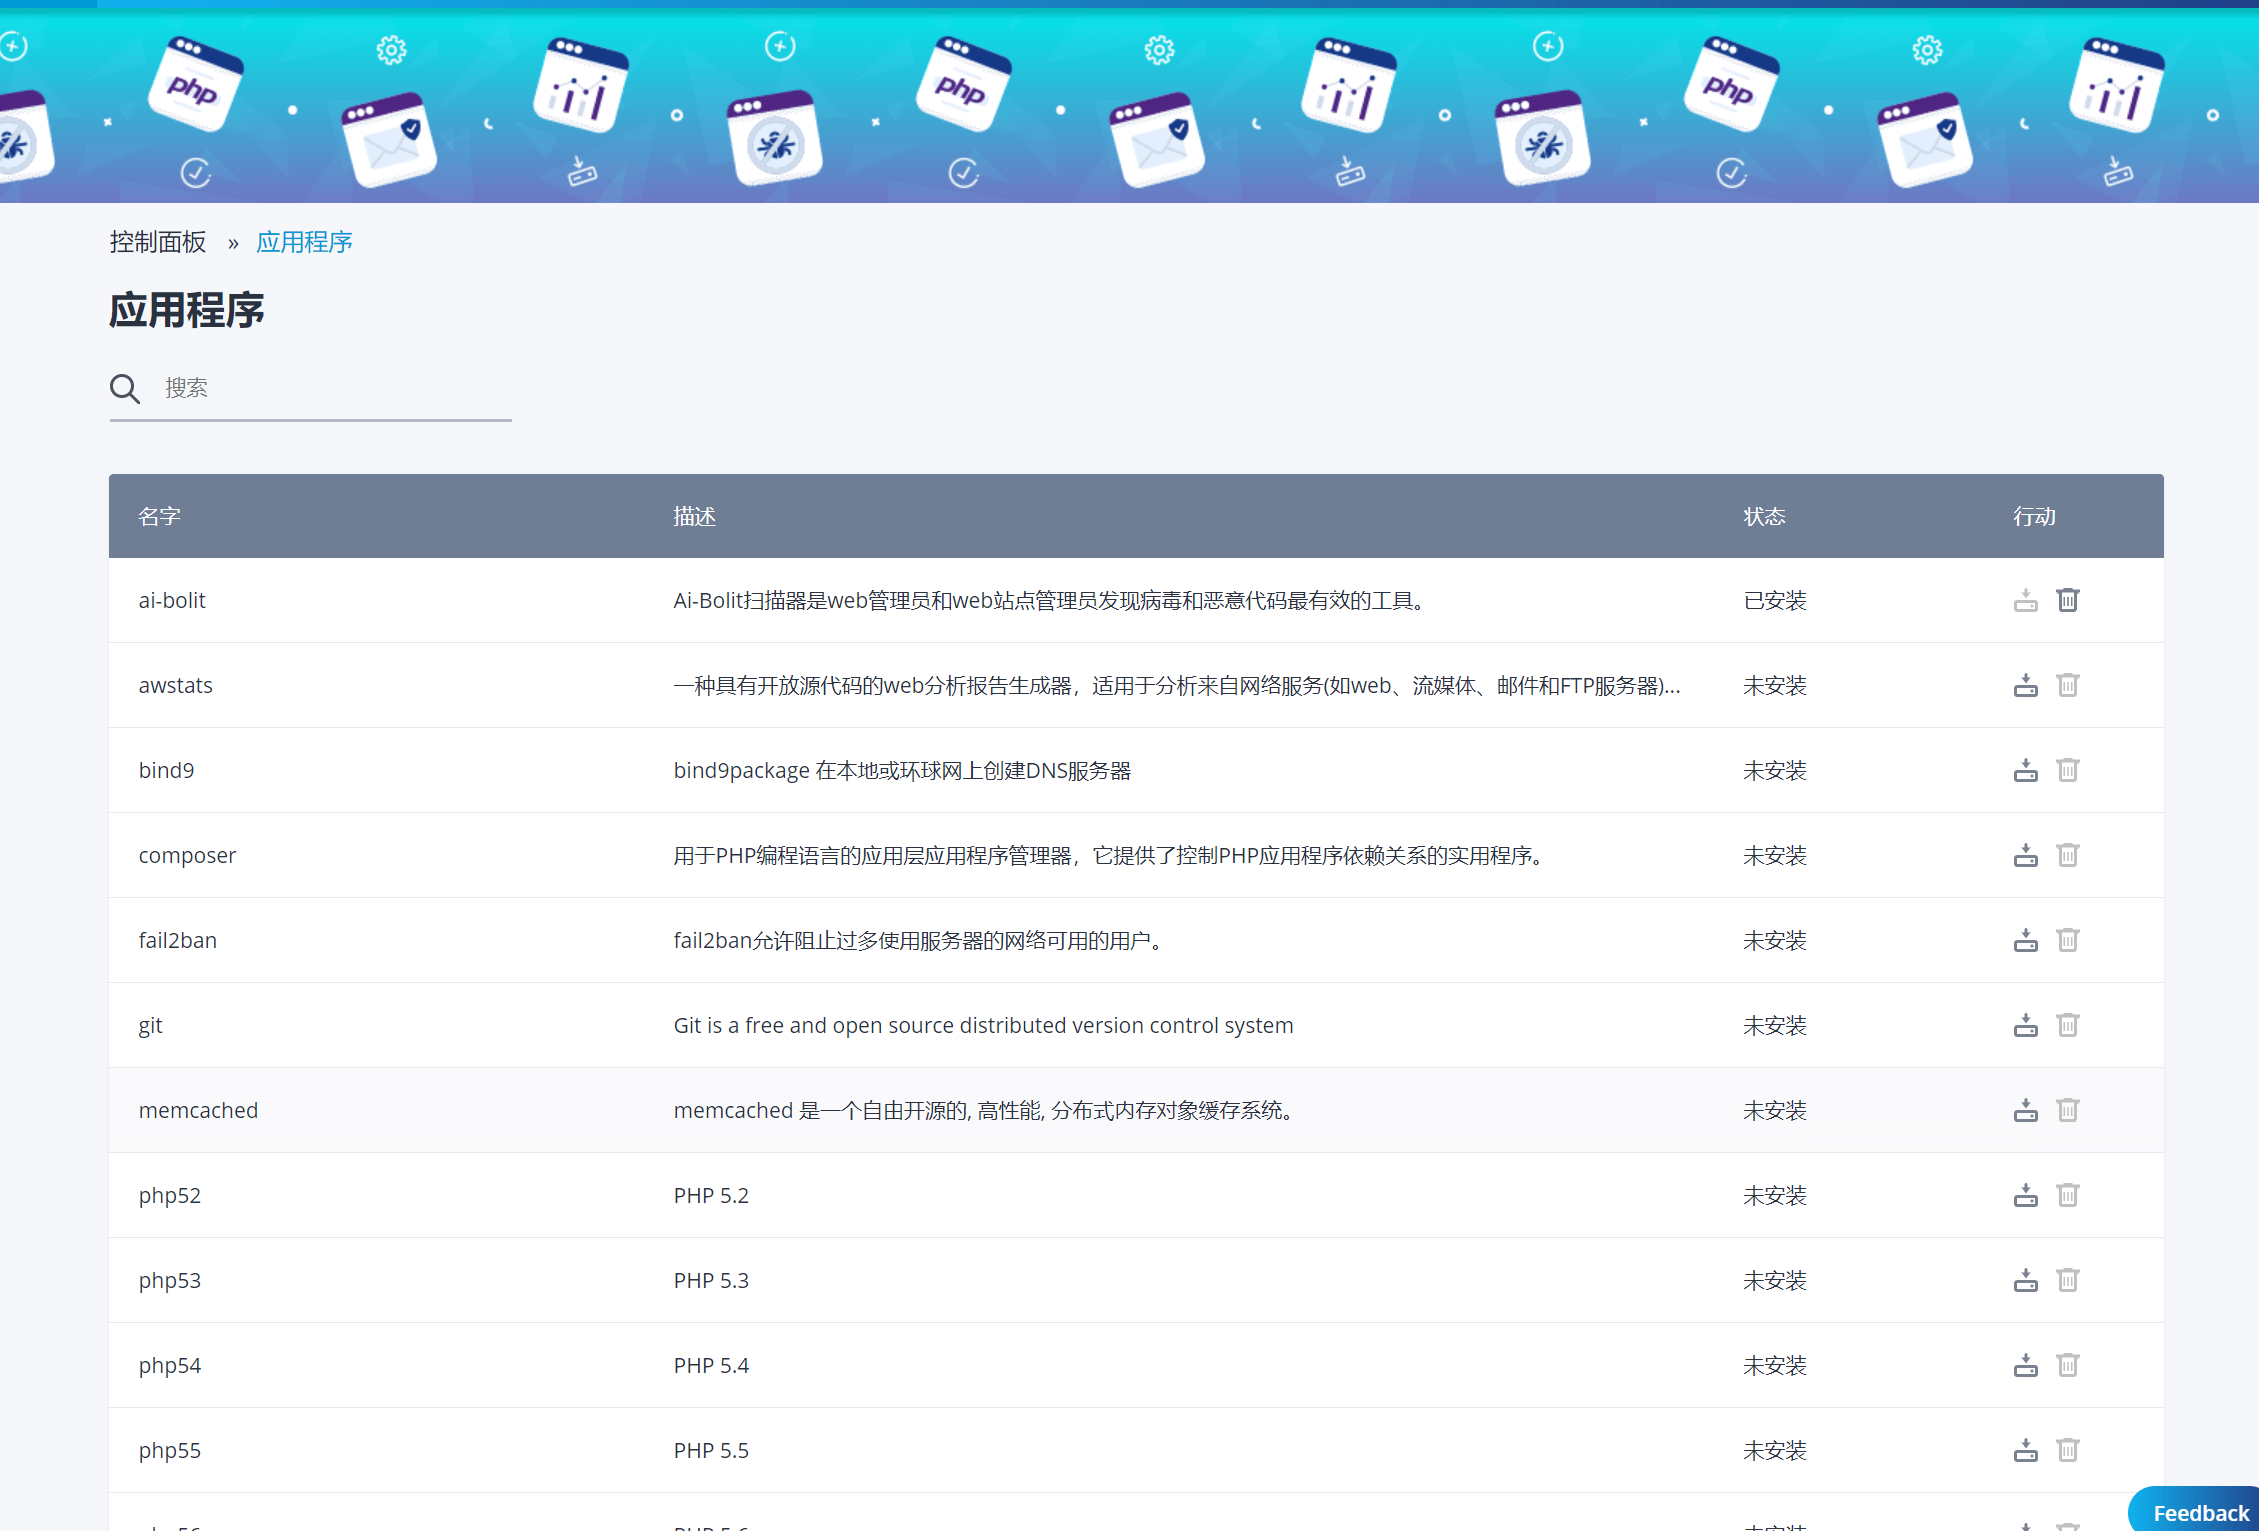
Task: Click the Git description text
Action: (983, 1025)
